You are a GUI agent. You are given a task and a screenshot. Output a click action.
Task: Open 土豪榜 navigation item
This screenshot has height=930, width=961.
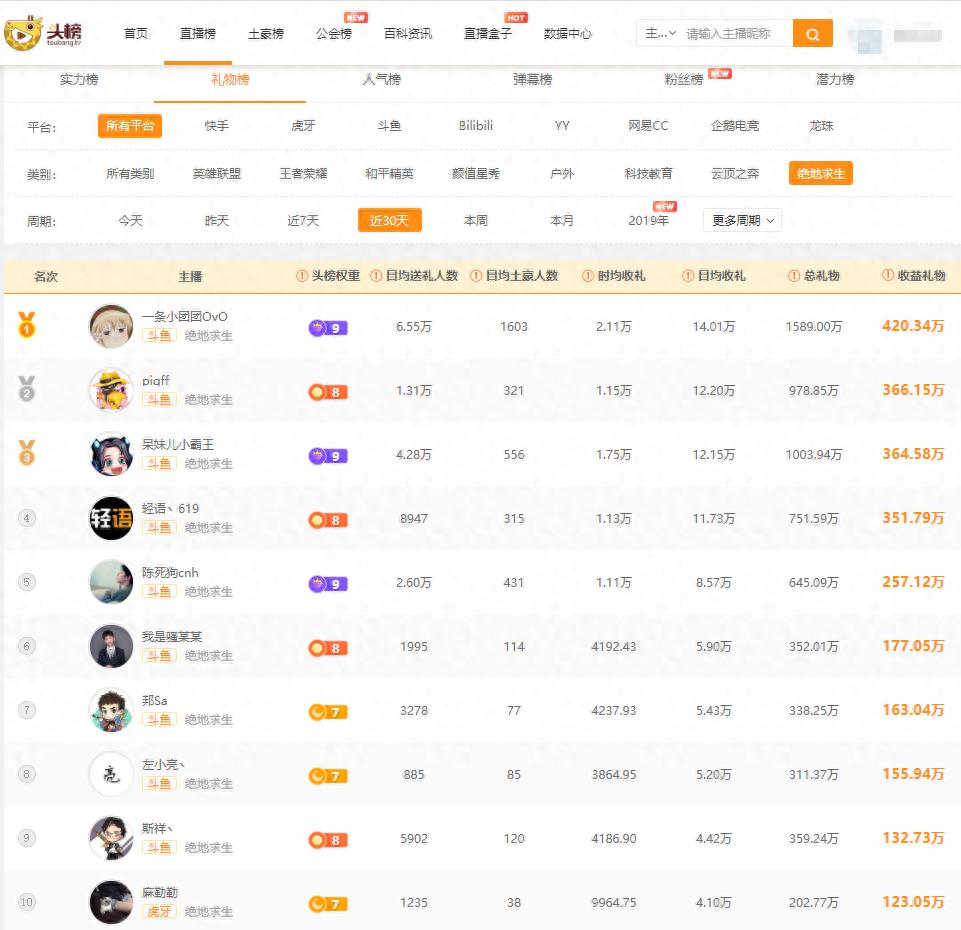[265, 33]
